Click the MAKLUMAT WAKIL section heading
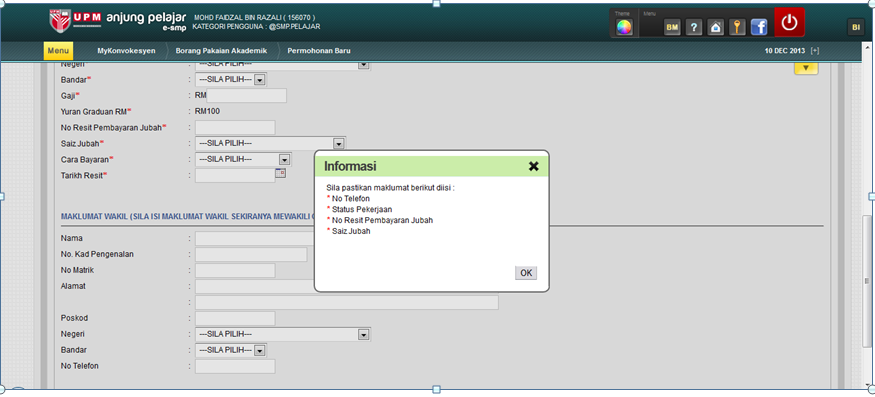875x397 pixels. pyautogui.click(x=188, y=217)
